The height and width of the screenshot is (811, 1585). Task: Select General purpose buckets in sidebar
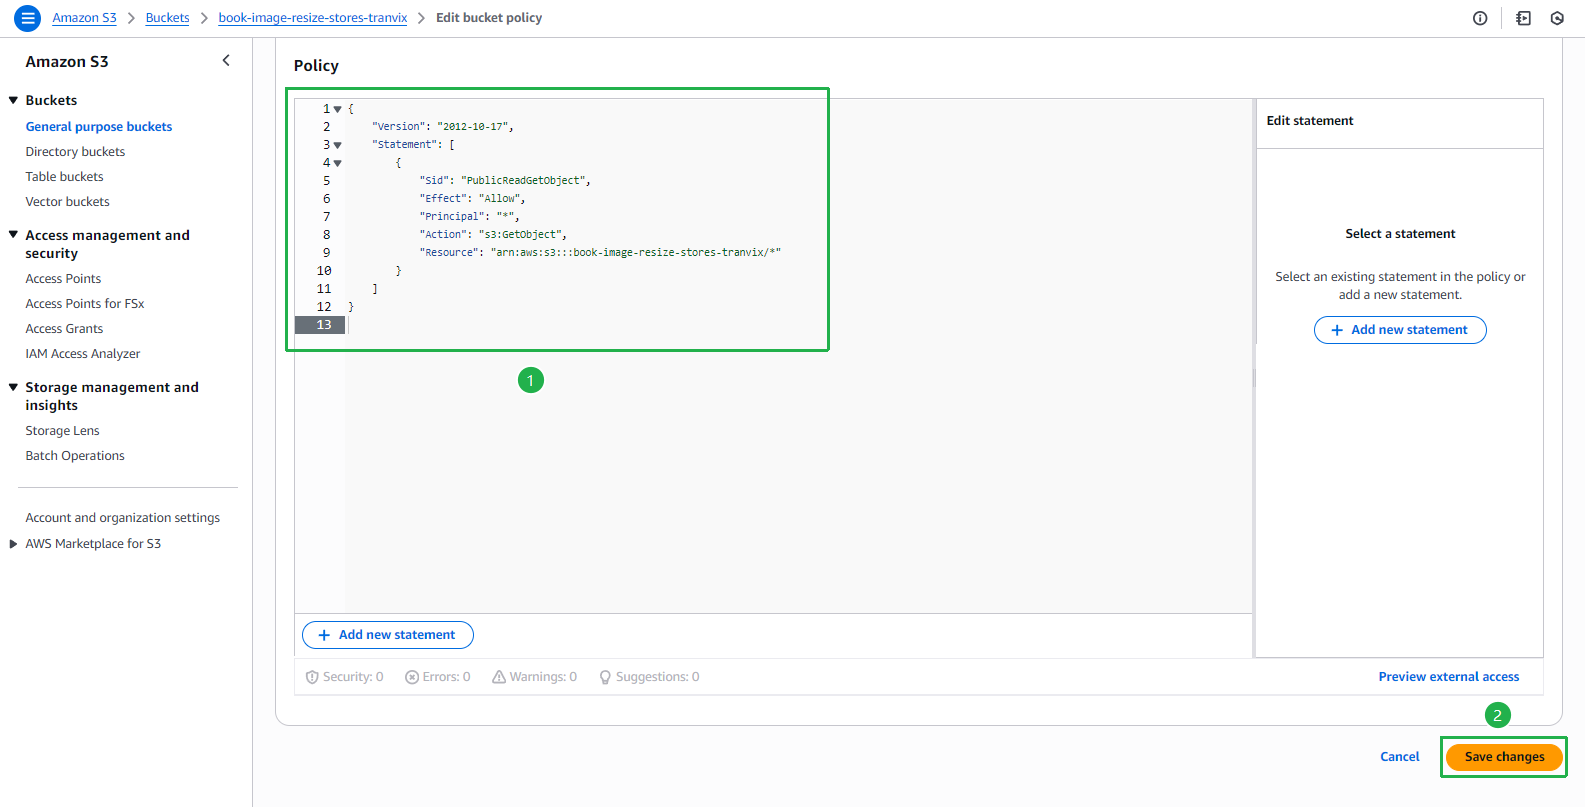click(x=99, y=127)
